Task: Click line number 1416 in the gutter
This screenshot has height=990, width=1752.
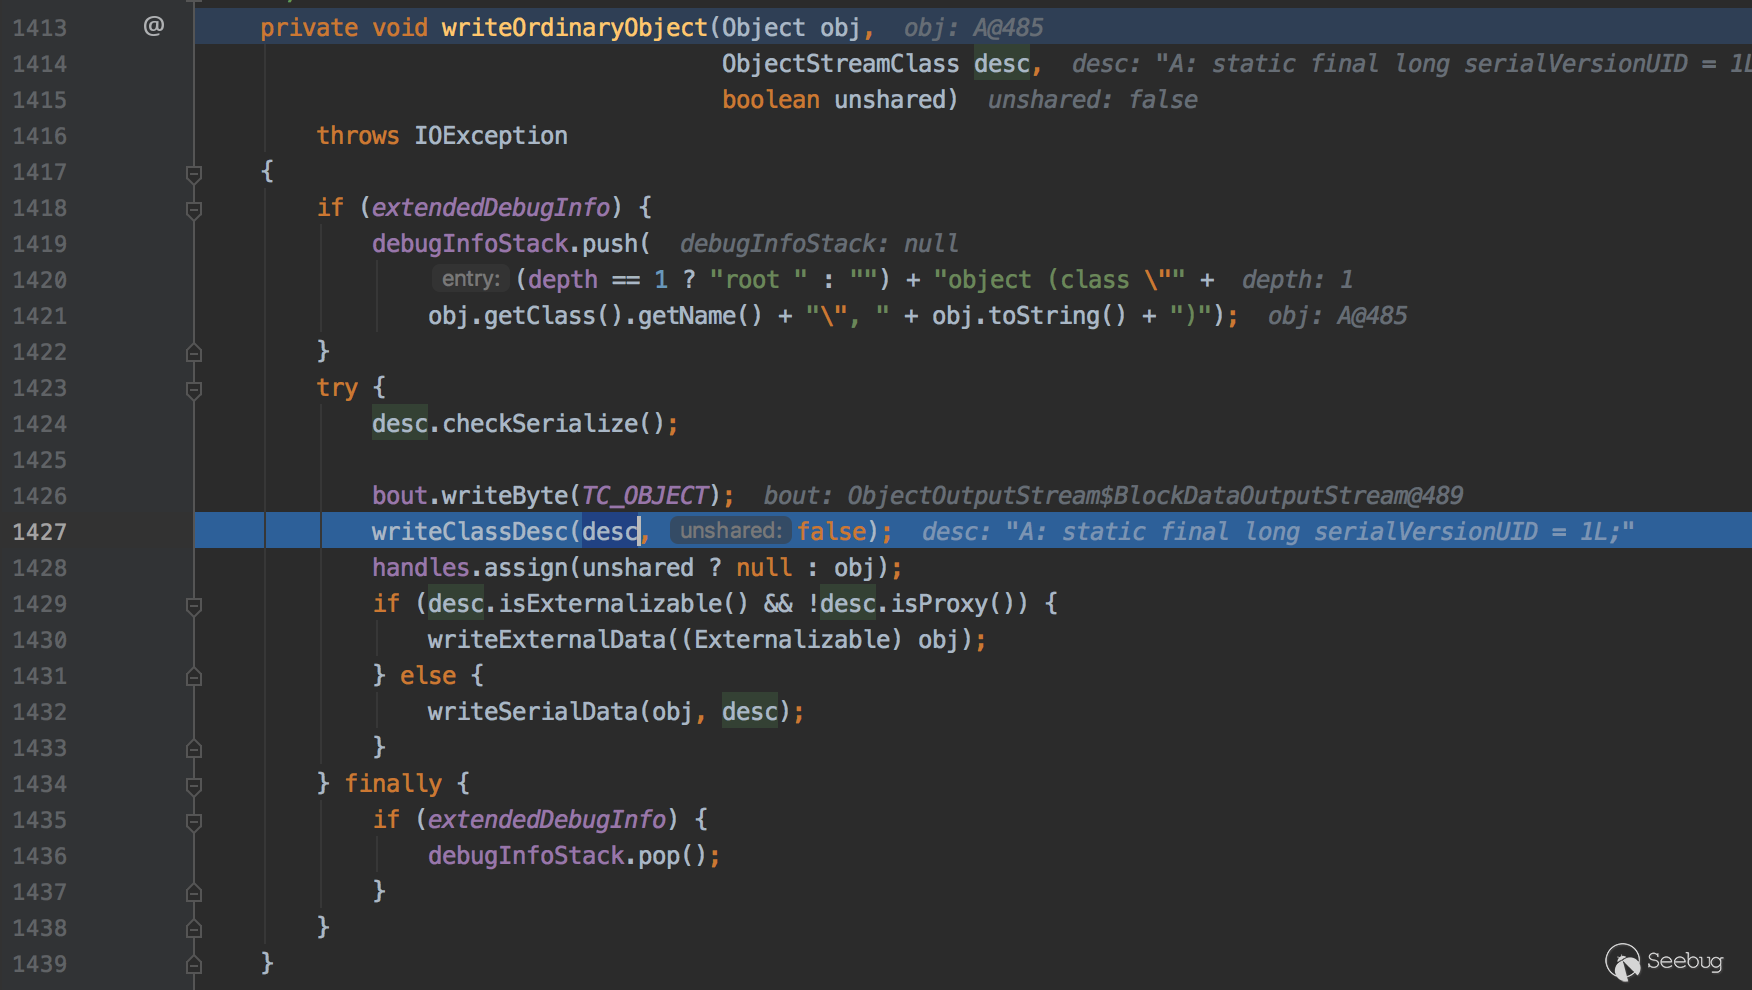Action: (40, 136)
